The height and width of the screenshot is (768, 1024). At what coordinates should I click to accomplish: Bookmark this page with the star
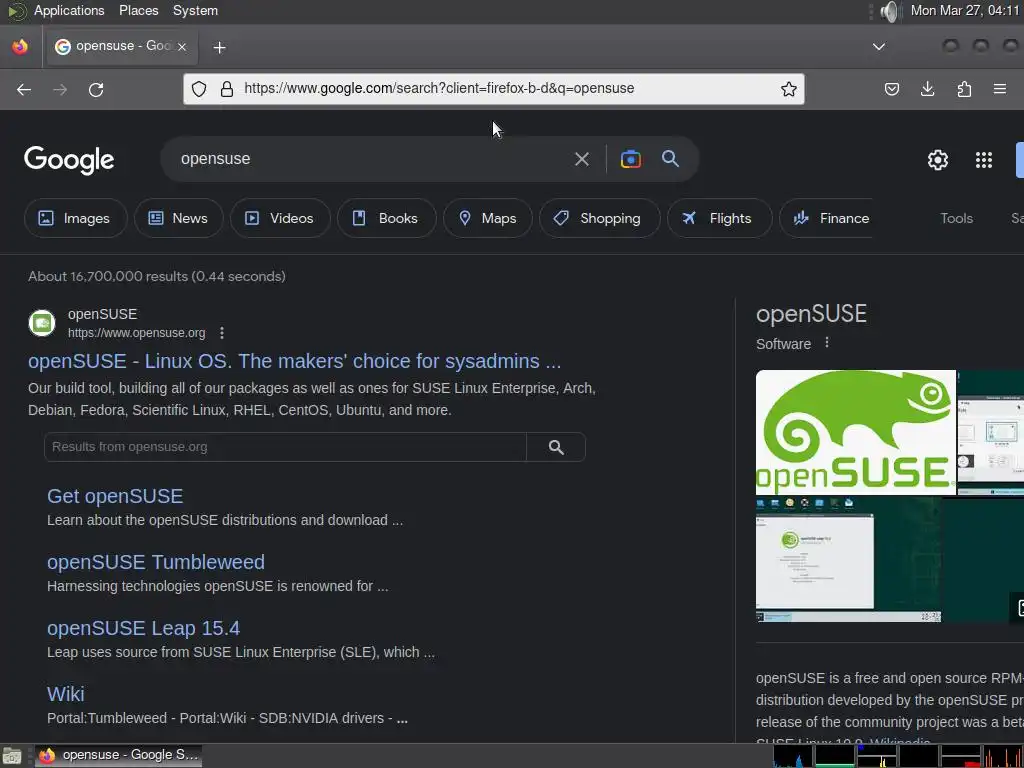[x=789, y=89]
